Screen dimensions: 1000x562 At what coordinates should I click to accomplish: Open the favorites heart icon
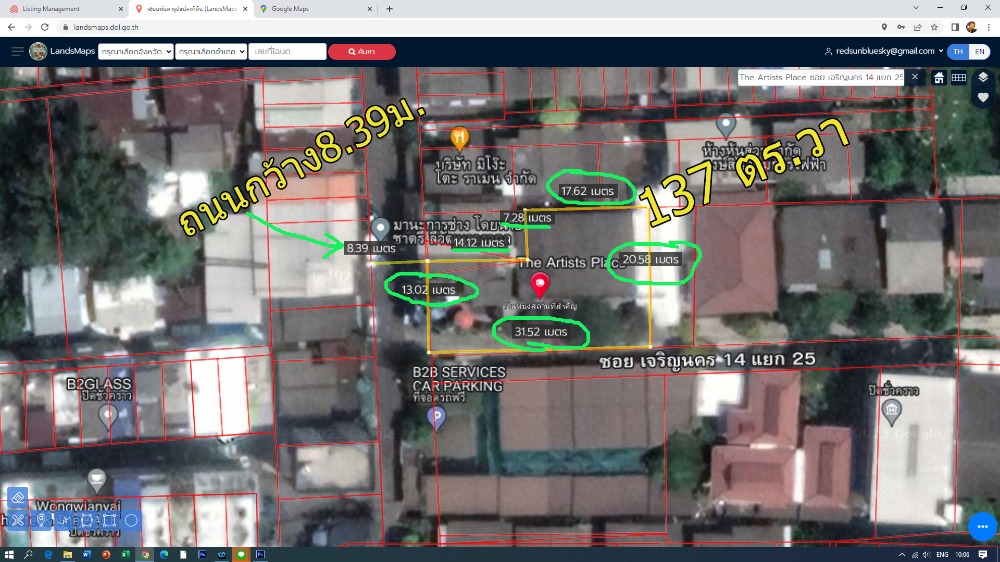coord(983,98)
